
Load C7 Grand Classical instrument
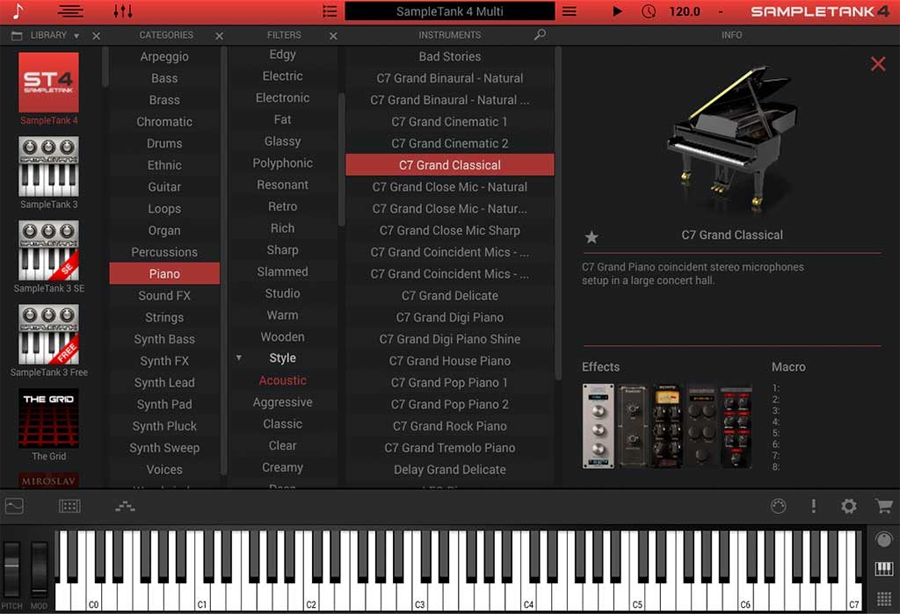449,165
